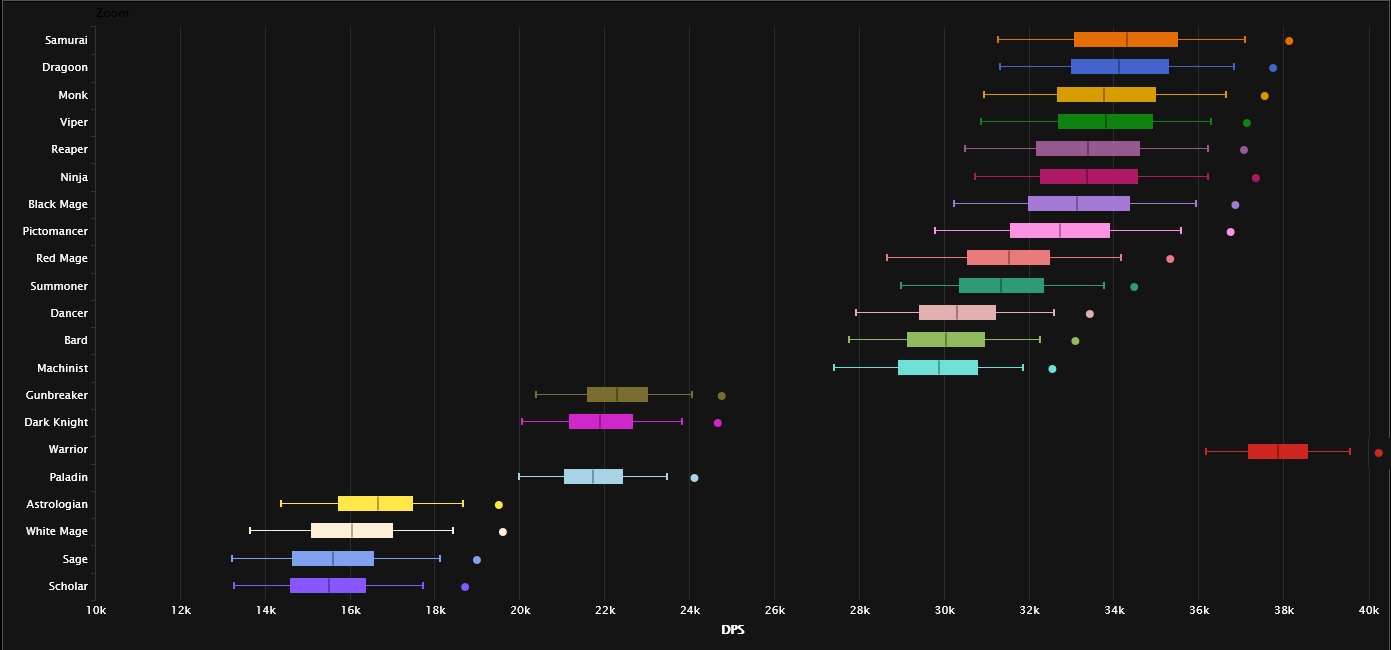Click the Pictomancer outlier dot
The height and width of the screenshot is (650, 1391).
click(1231, 232)
